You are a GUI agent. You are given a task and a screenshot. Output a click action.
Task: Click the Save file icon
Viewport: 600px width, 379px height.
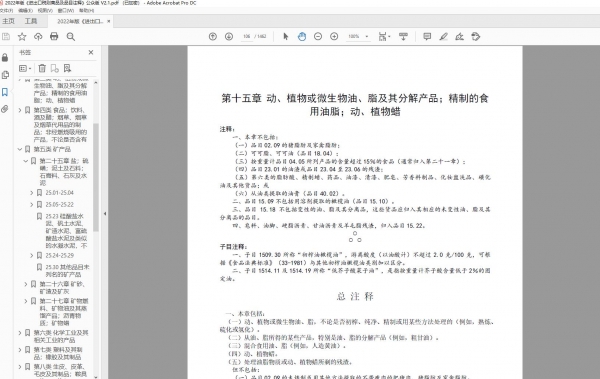(x=6, y=36)
